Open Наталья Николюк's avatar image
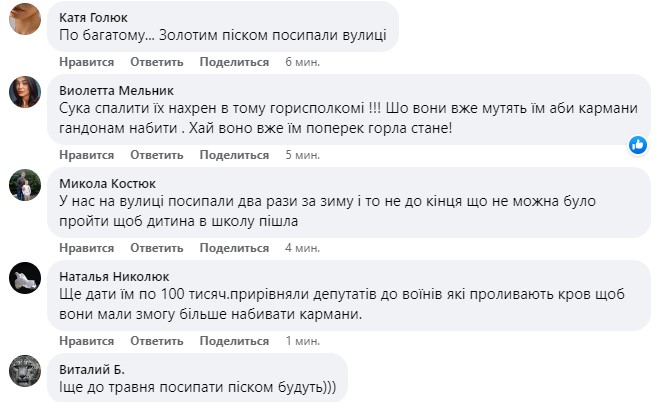672x402 pixels. click(25, 278)
